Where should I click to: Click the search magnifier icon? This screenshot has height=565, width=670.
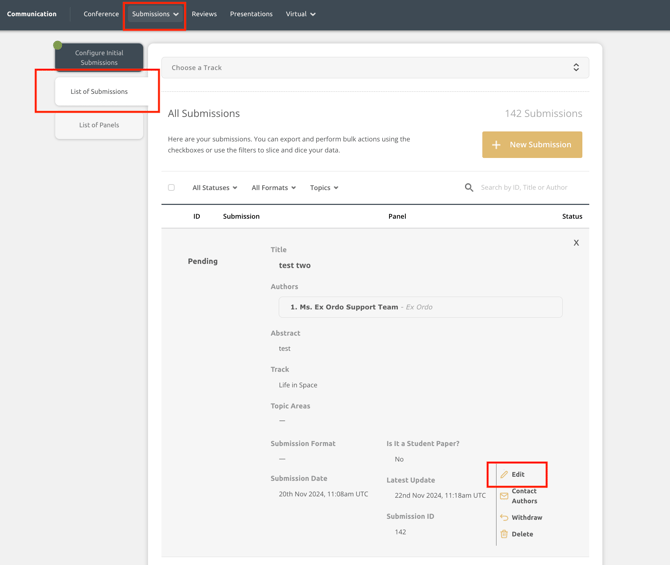click(469, 188)
